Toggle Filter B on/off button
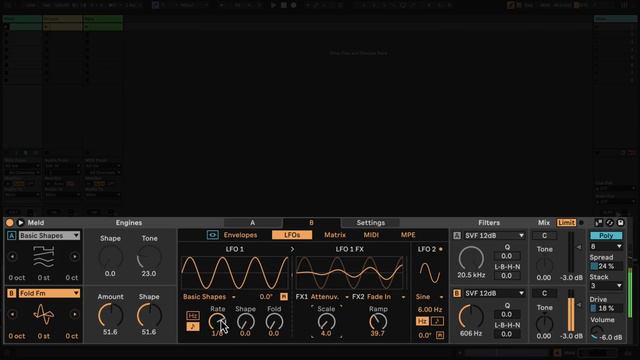640x360 pixels. 457,293
